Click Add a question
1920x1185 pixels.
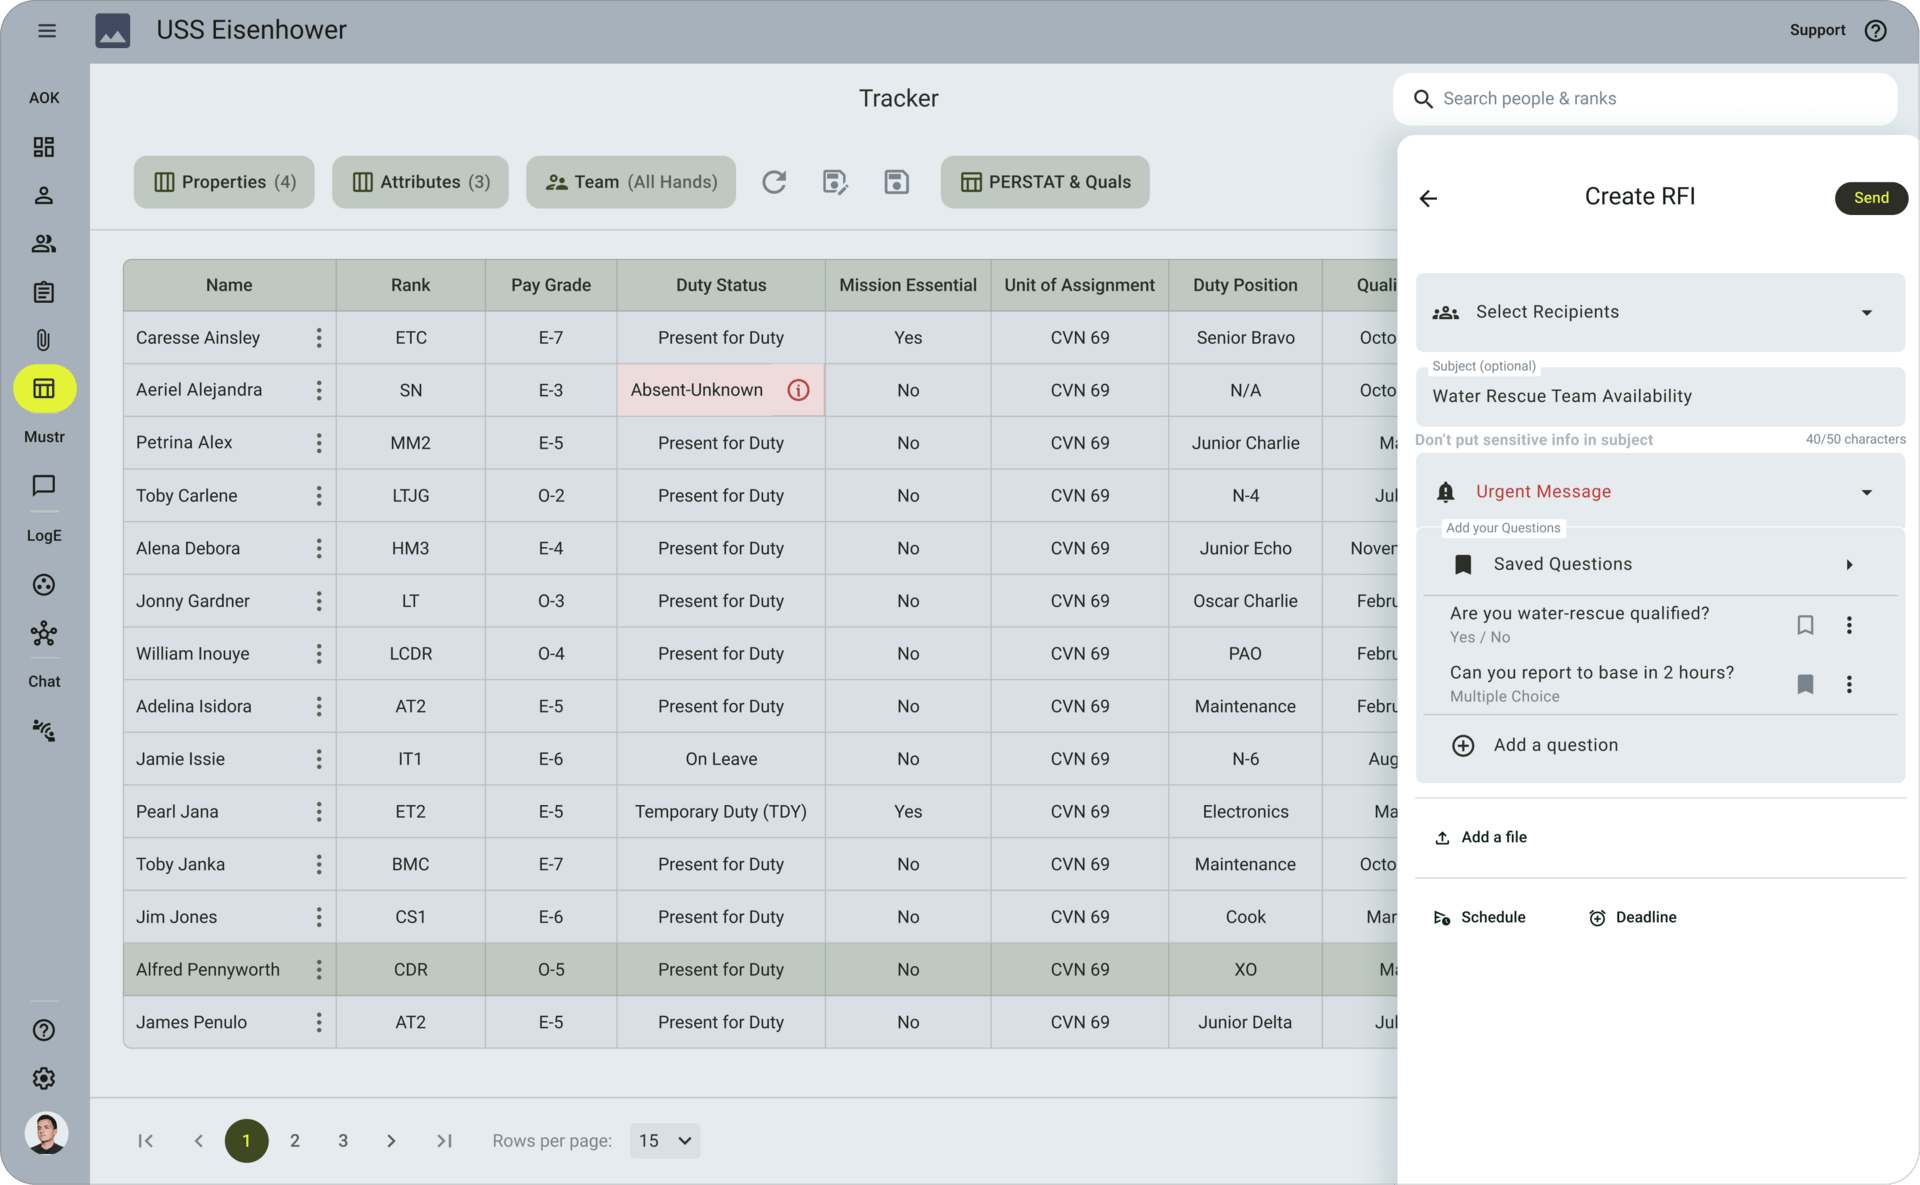point(1554,745)
